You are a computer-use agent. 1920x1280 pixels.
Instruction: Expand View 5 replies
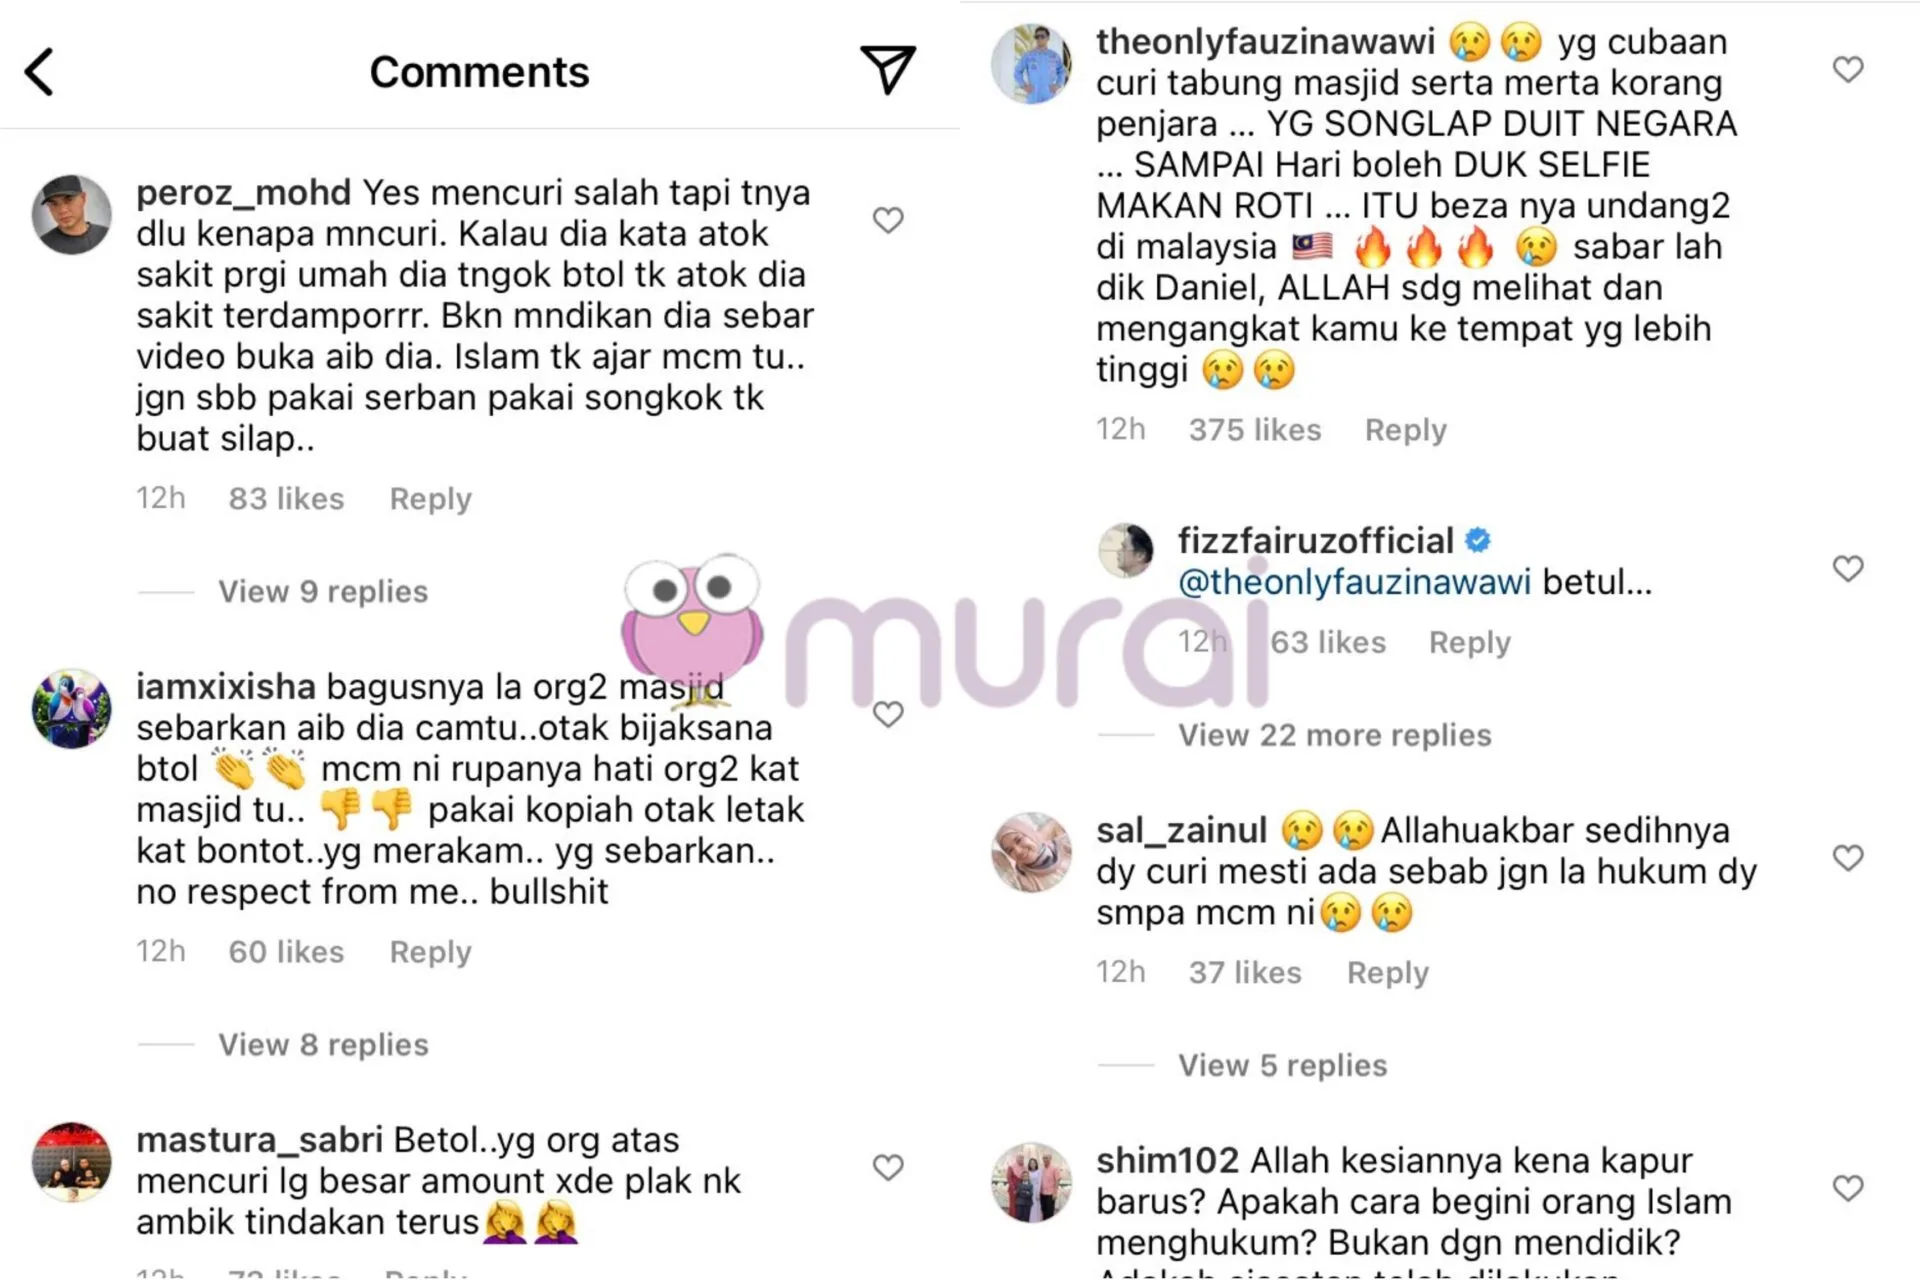tap(1282, 1065)
